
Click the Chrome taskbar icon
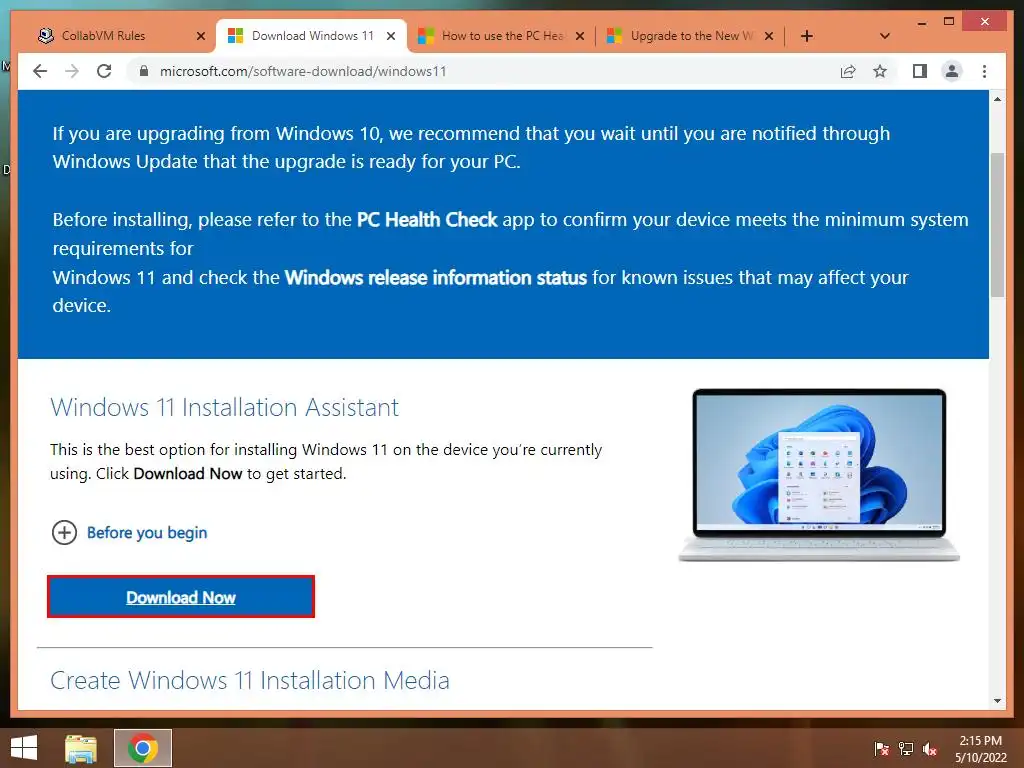[x=143, y=748]
